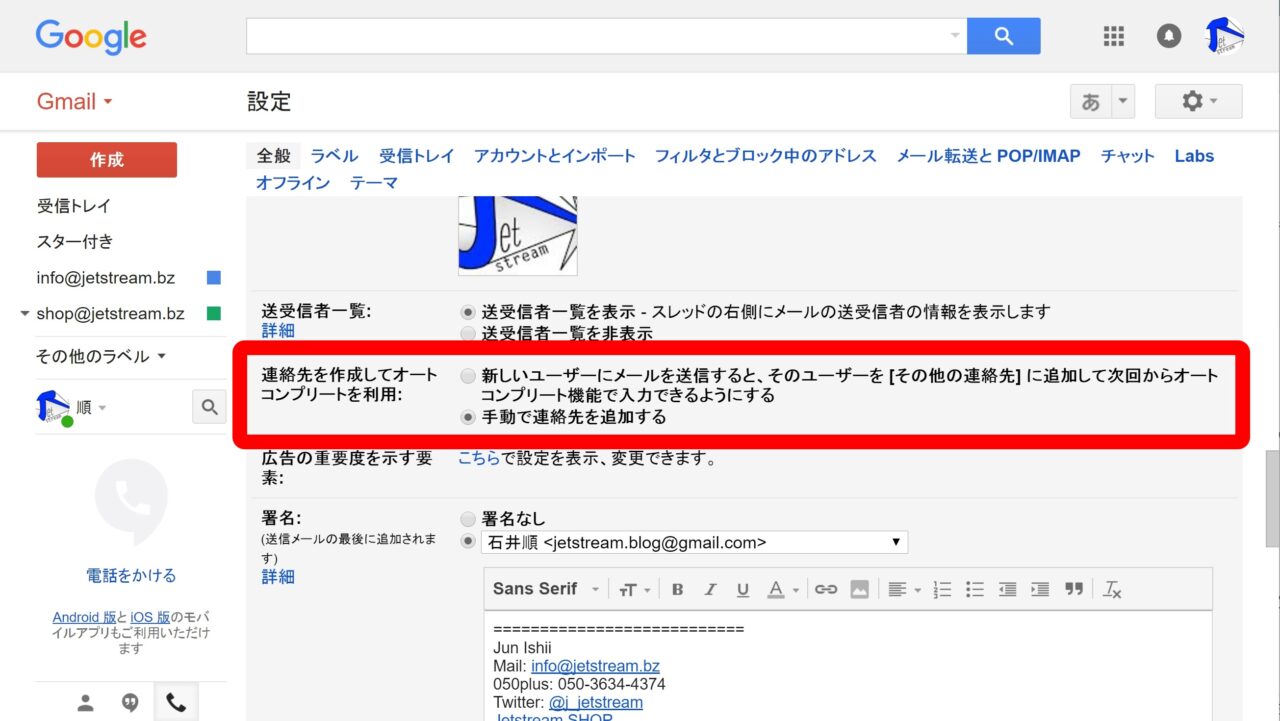Open the Google apps grid icon
This screenshot has width=1280, height=721.
coord(1113,36)
